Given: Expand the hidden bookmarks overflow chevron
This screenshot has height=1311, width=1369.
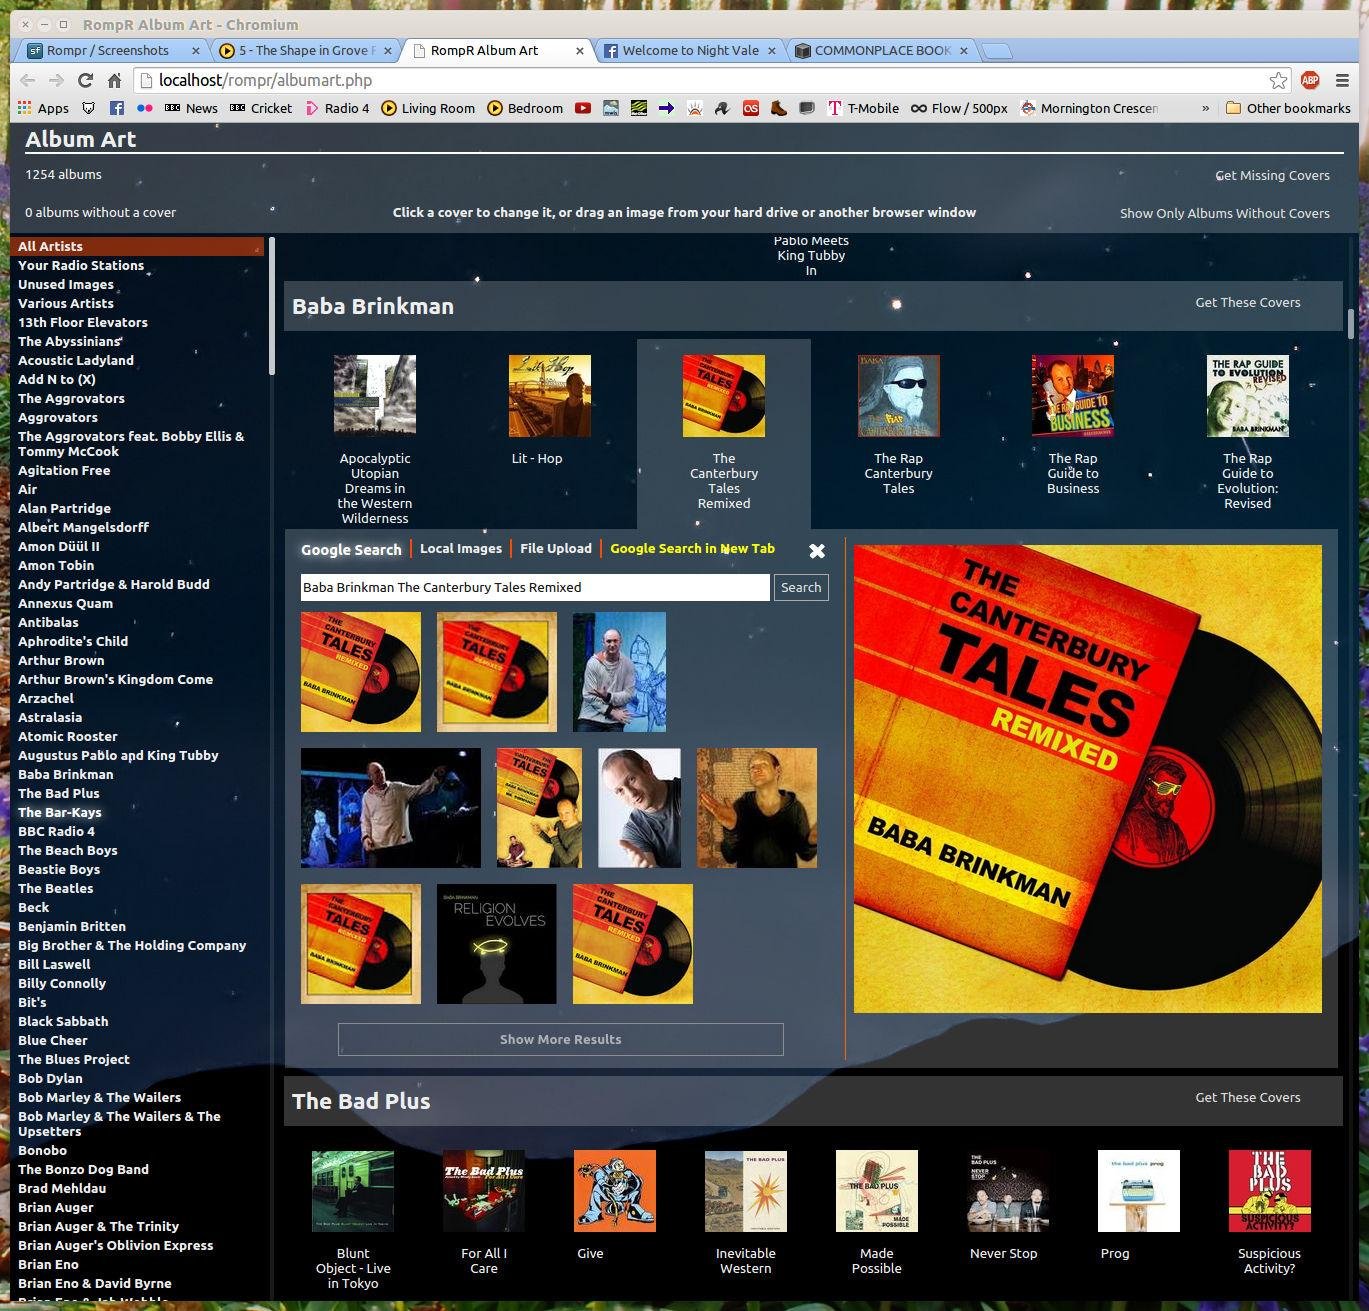Looking at the screenshot, I should click(1205, 108).
